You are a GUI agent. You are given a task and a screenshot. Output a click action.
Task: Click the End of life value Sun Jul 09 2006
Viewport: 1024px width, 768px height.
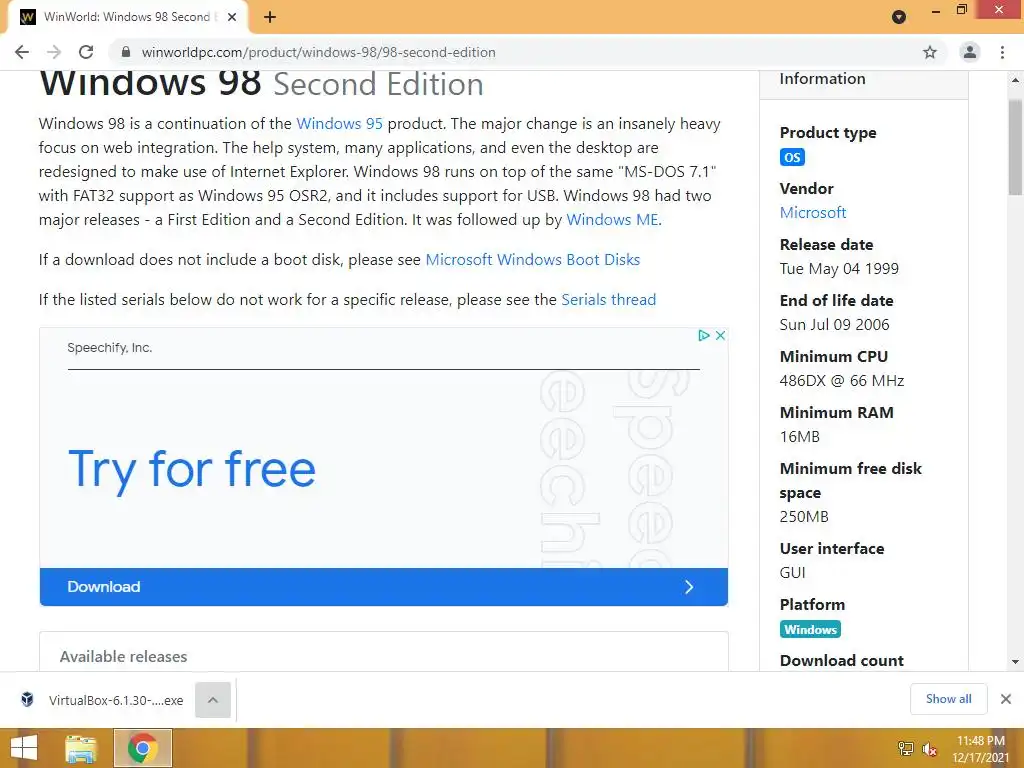[x=835, y=325]
